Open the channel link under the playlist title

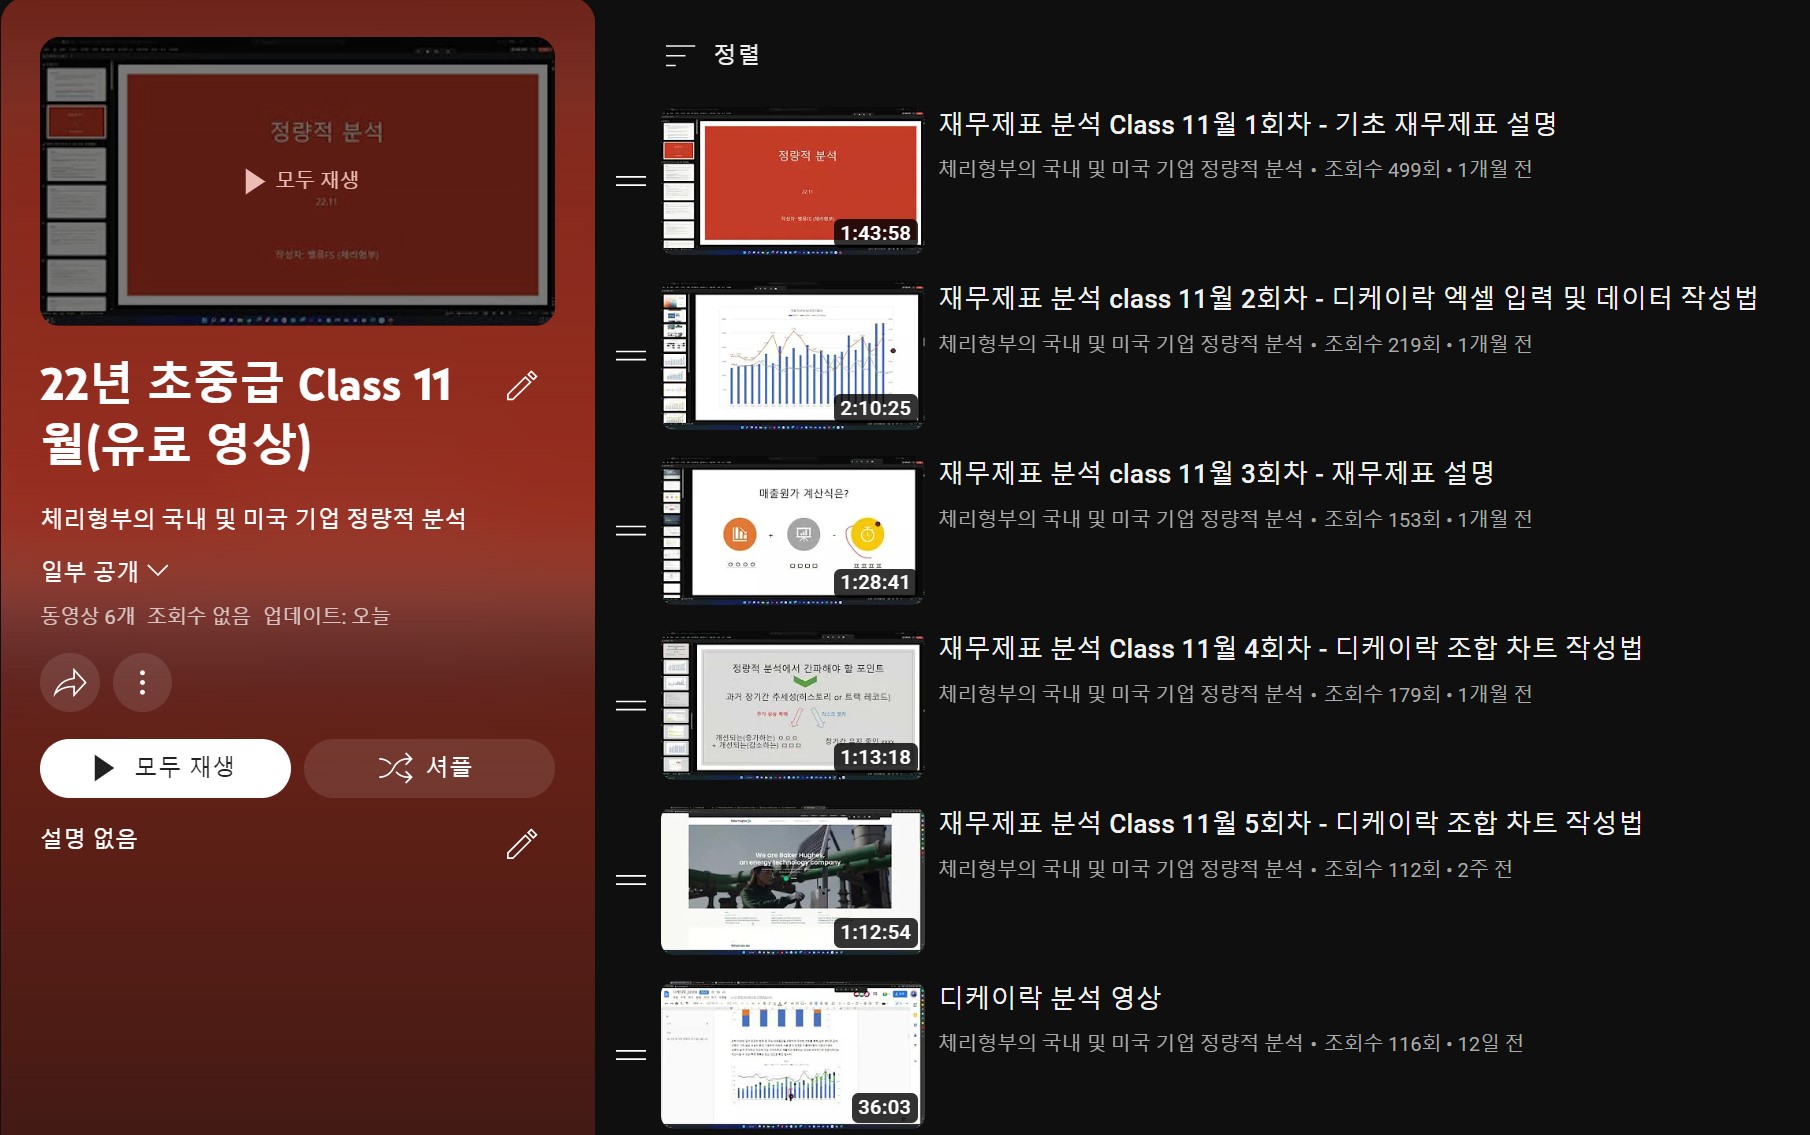tap(253, 519)
